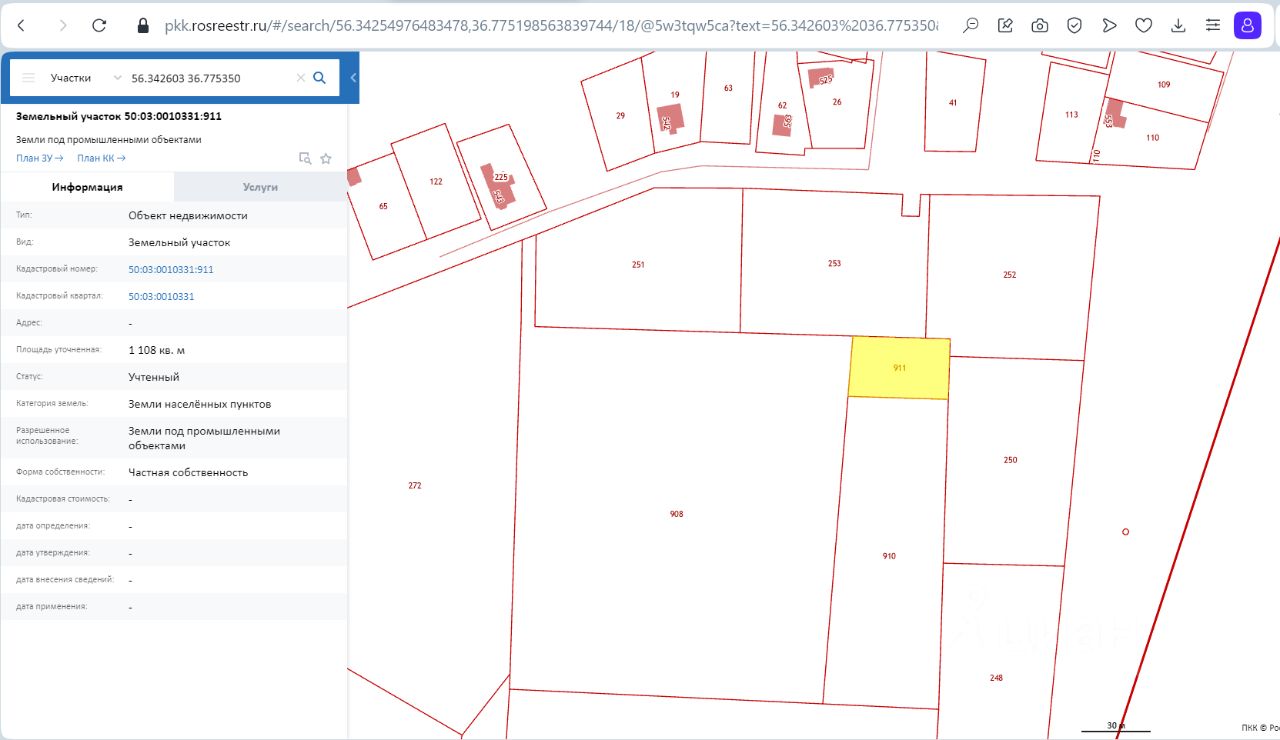Select the Информация tab
This screenshot has width=1280, height=740.
[87, 187]
